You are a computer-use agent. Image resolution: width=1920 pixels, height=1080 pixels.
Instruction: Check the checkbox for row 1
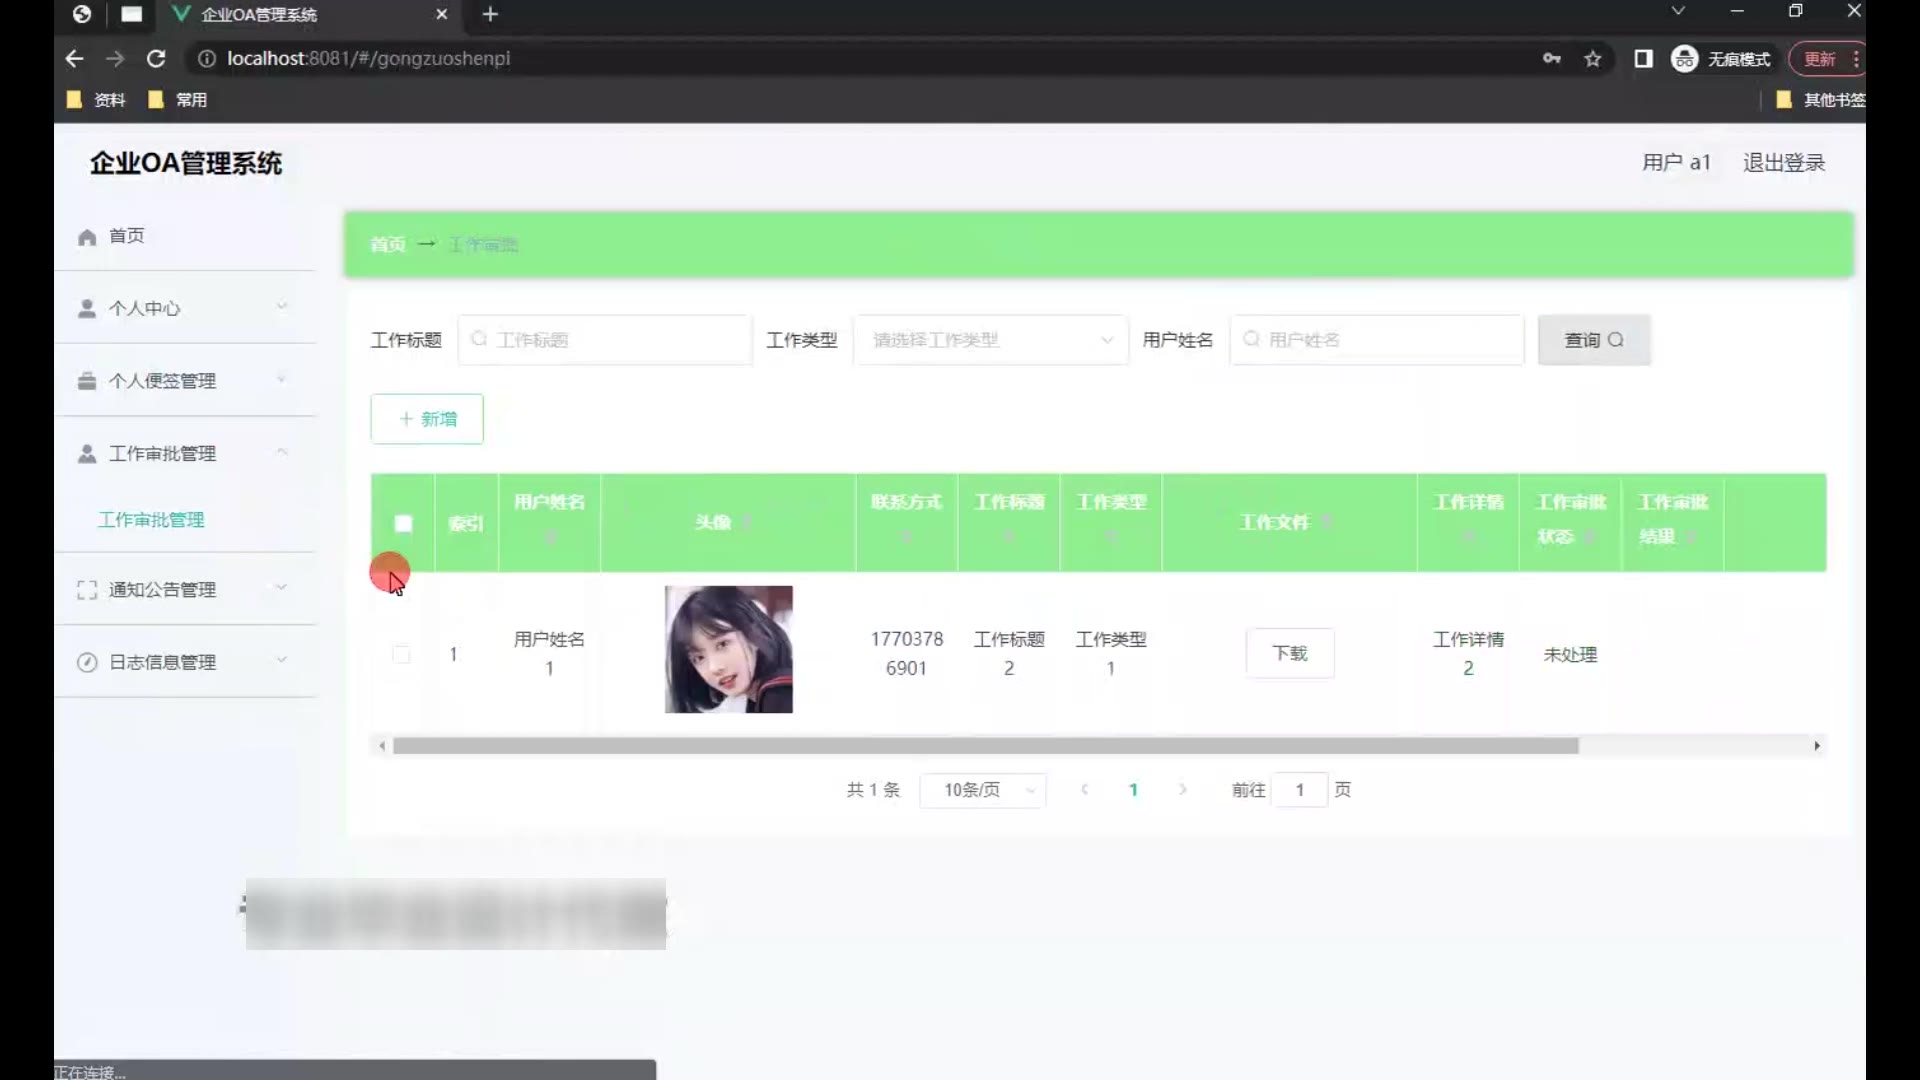401,654
